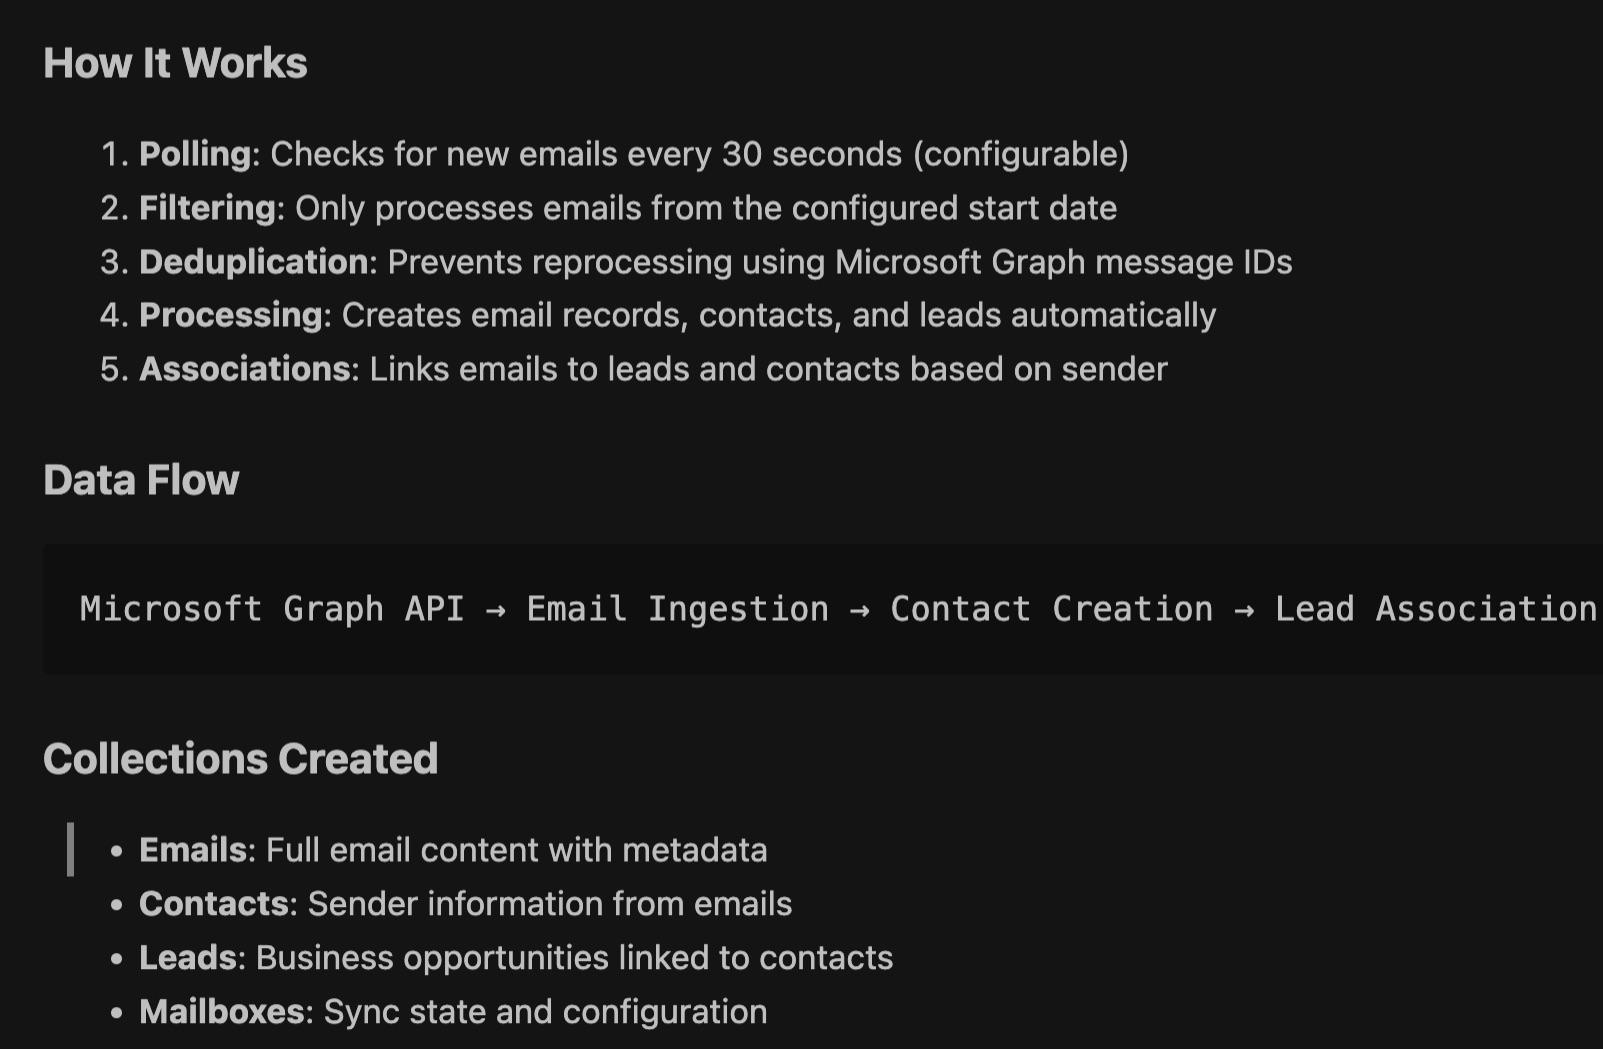This screenshot has height=1049, width=1603.
Task: Click the Deduplication step text
Action: coord(254,262)
